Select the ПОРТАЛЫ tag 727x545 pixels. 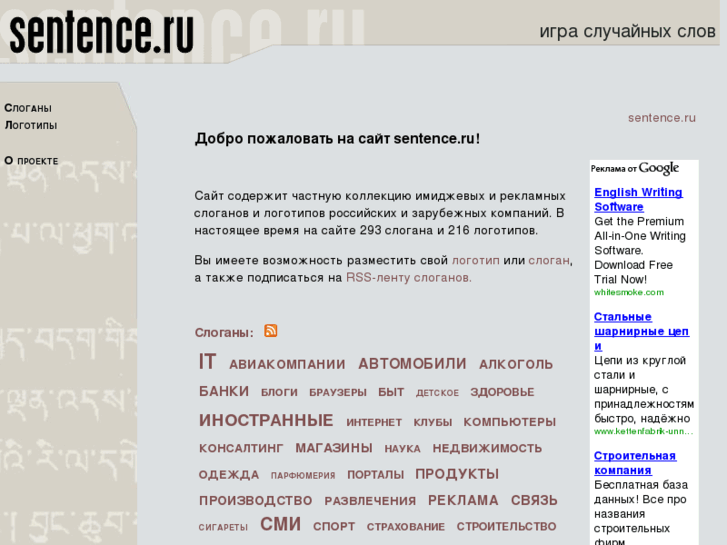(376, 474)
